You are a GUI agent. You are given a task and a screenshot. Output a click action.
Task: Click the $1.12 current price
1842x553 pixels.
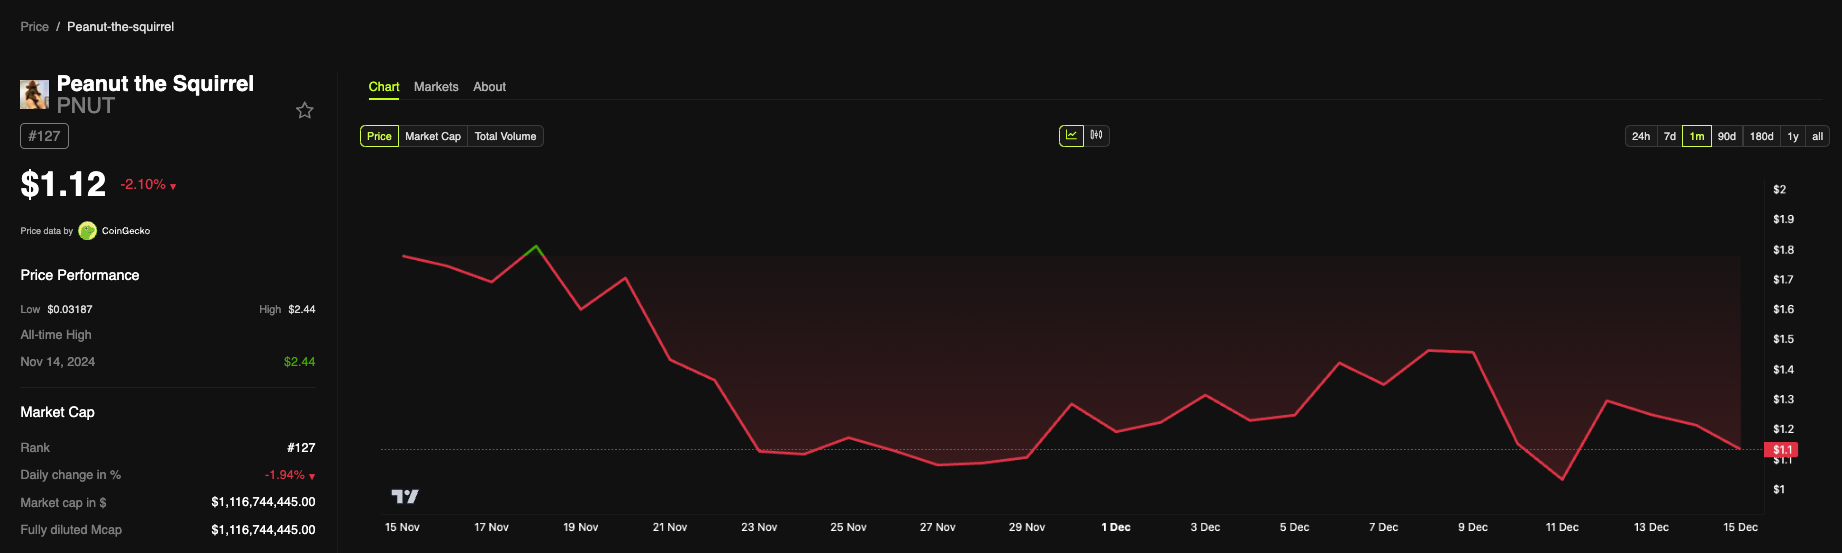click(x=63, y=184)
